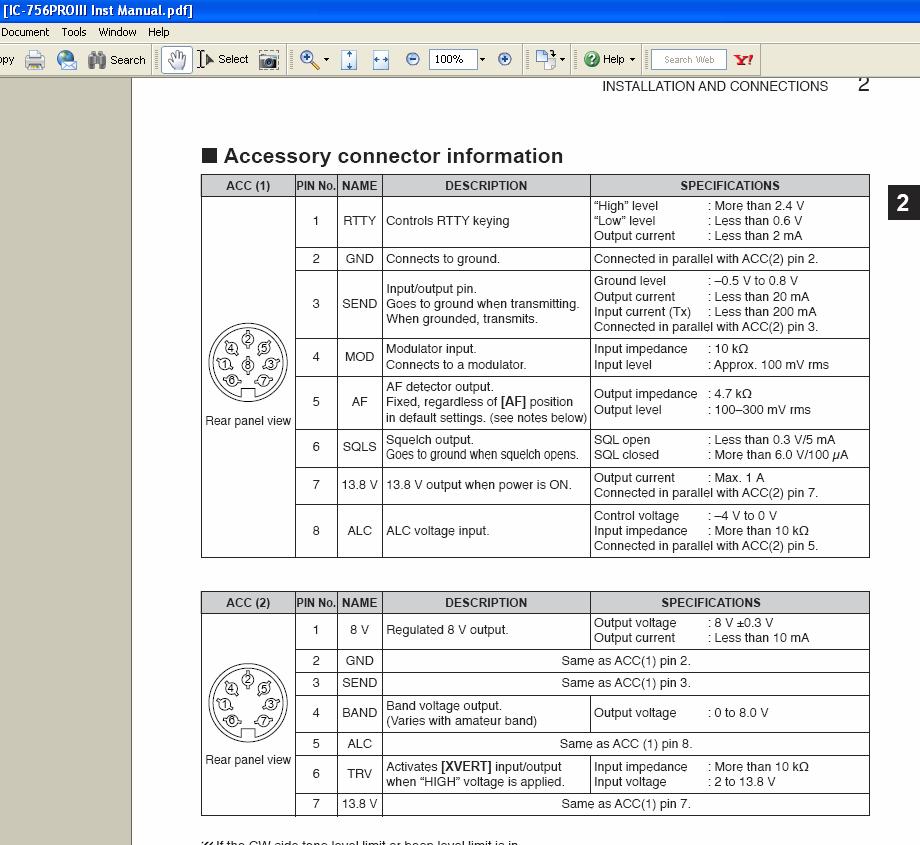Click the zoom in plus button
Viewport: 920px width, 845px height.
point(505,59)
